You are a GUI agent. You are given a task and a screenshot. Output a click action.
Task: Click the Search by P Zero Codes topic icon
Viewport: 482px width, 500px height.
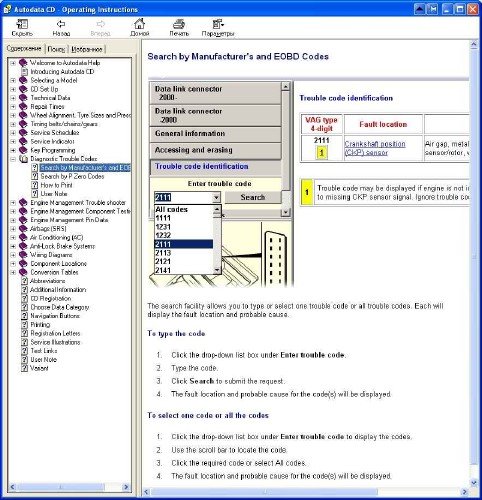[x=34, y=176]
